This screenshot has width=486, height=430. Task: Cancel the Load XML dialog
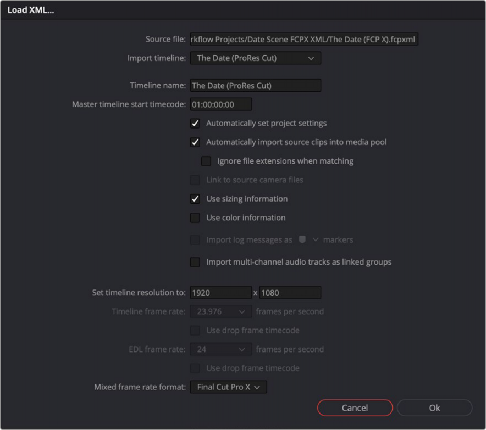(x=355, y=408)
